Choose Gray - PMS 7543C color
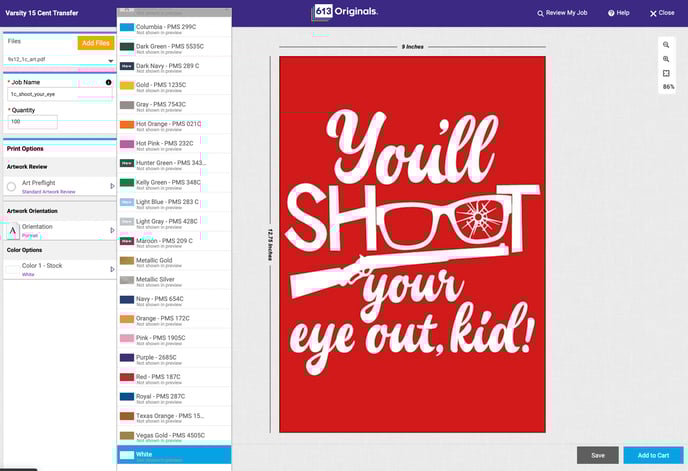Screen dimensions: 688x471 pyautogui.click(x=174, y=105)
